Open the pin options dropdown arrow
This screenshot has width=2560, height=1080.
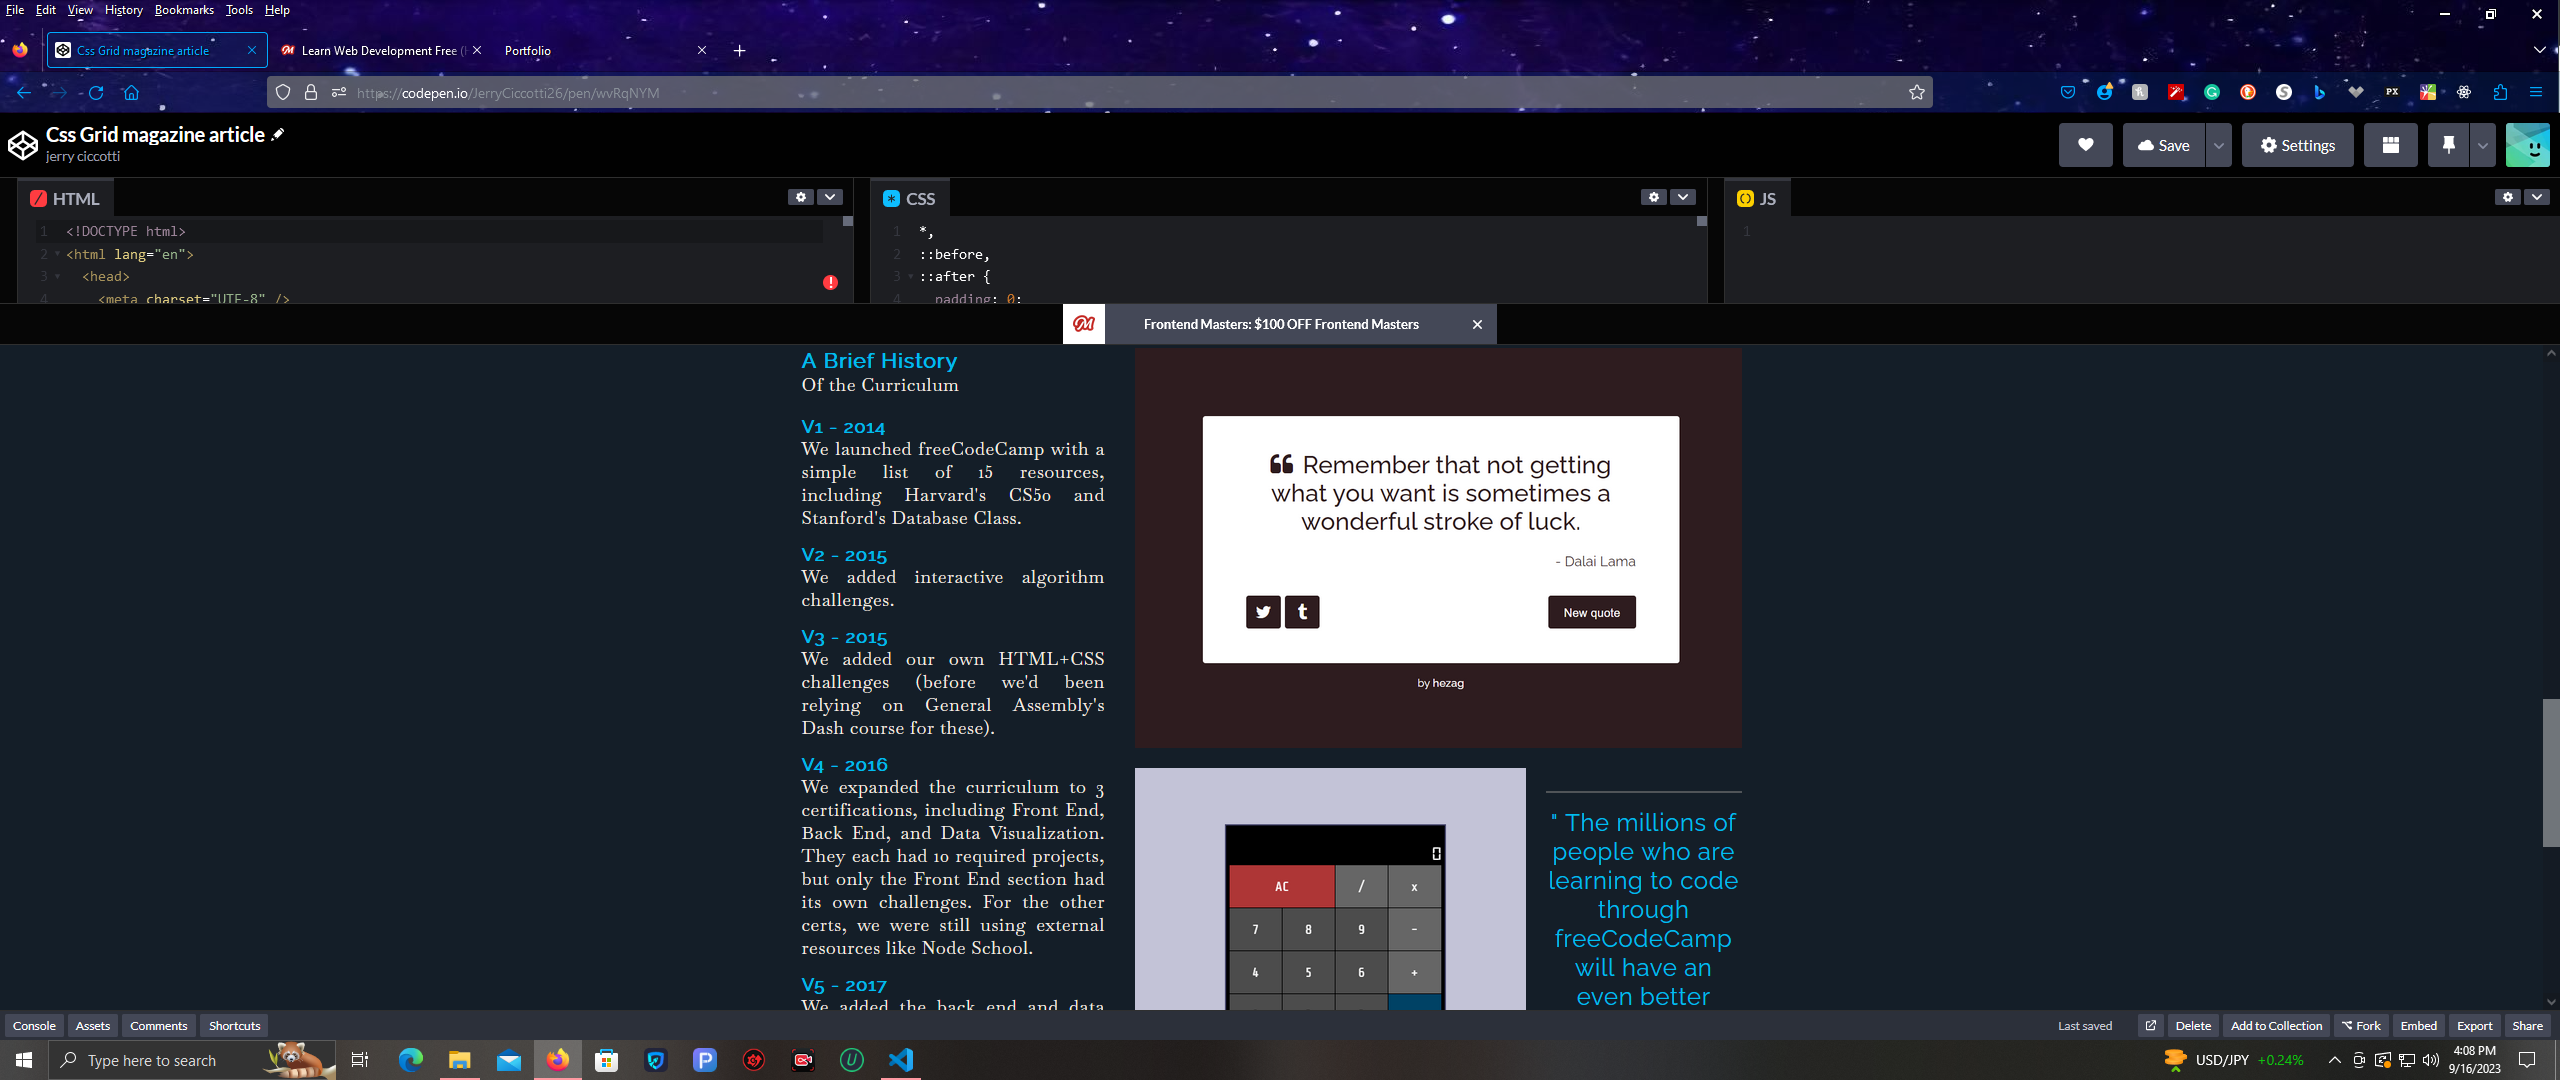click(2482, 145)
